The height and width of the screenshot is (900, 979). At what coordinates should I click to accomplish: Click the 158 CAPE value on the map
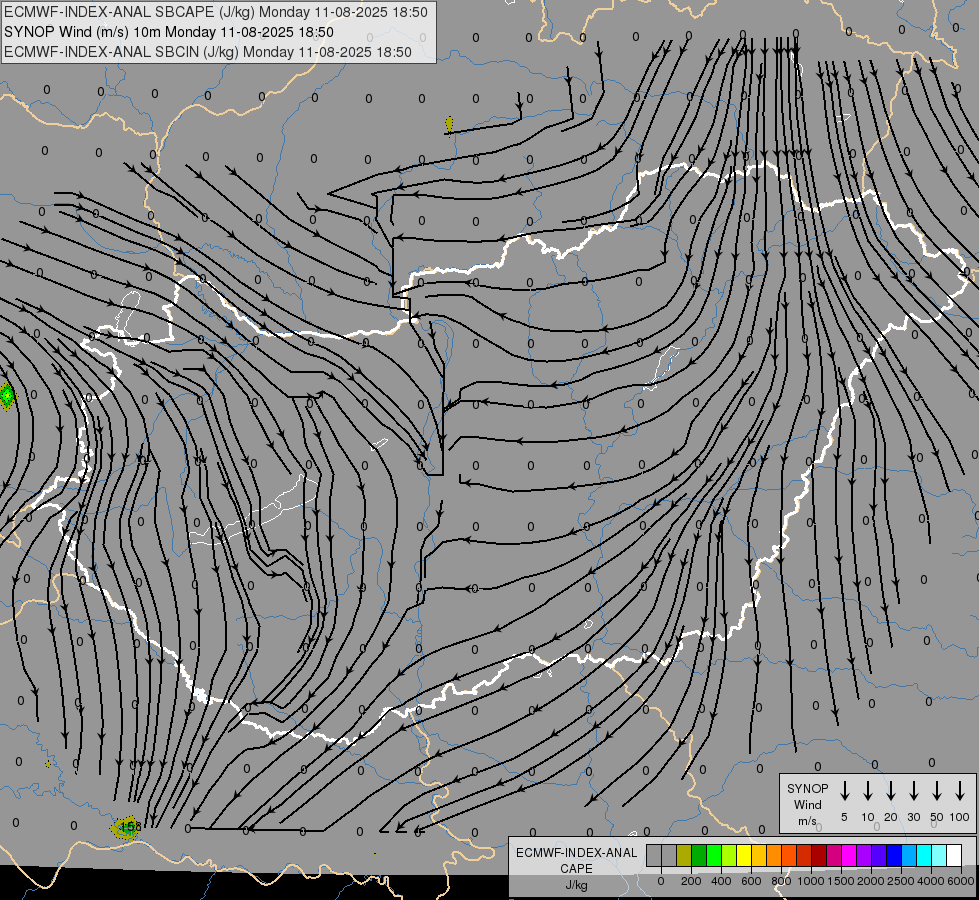[x=130, y=827]
